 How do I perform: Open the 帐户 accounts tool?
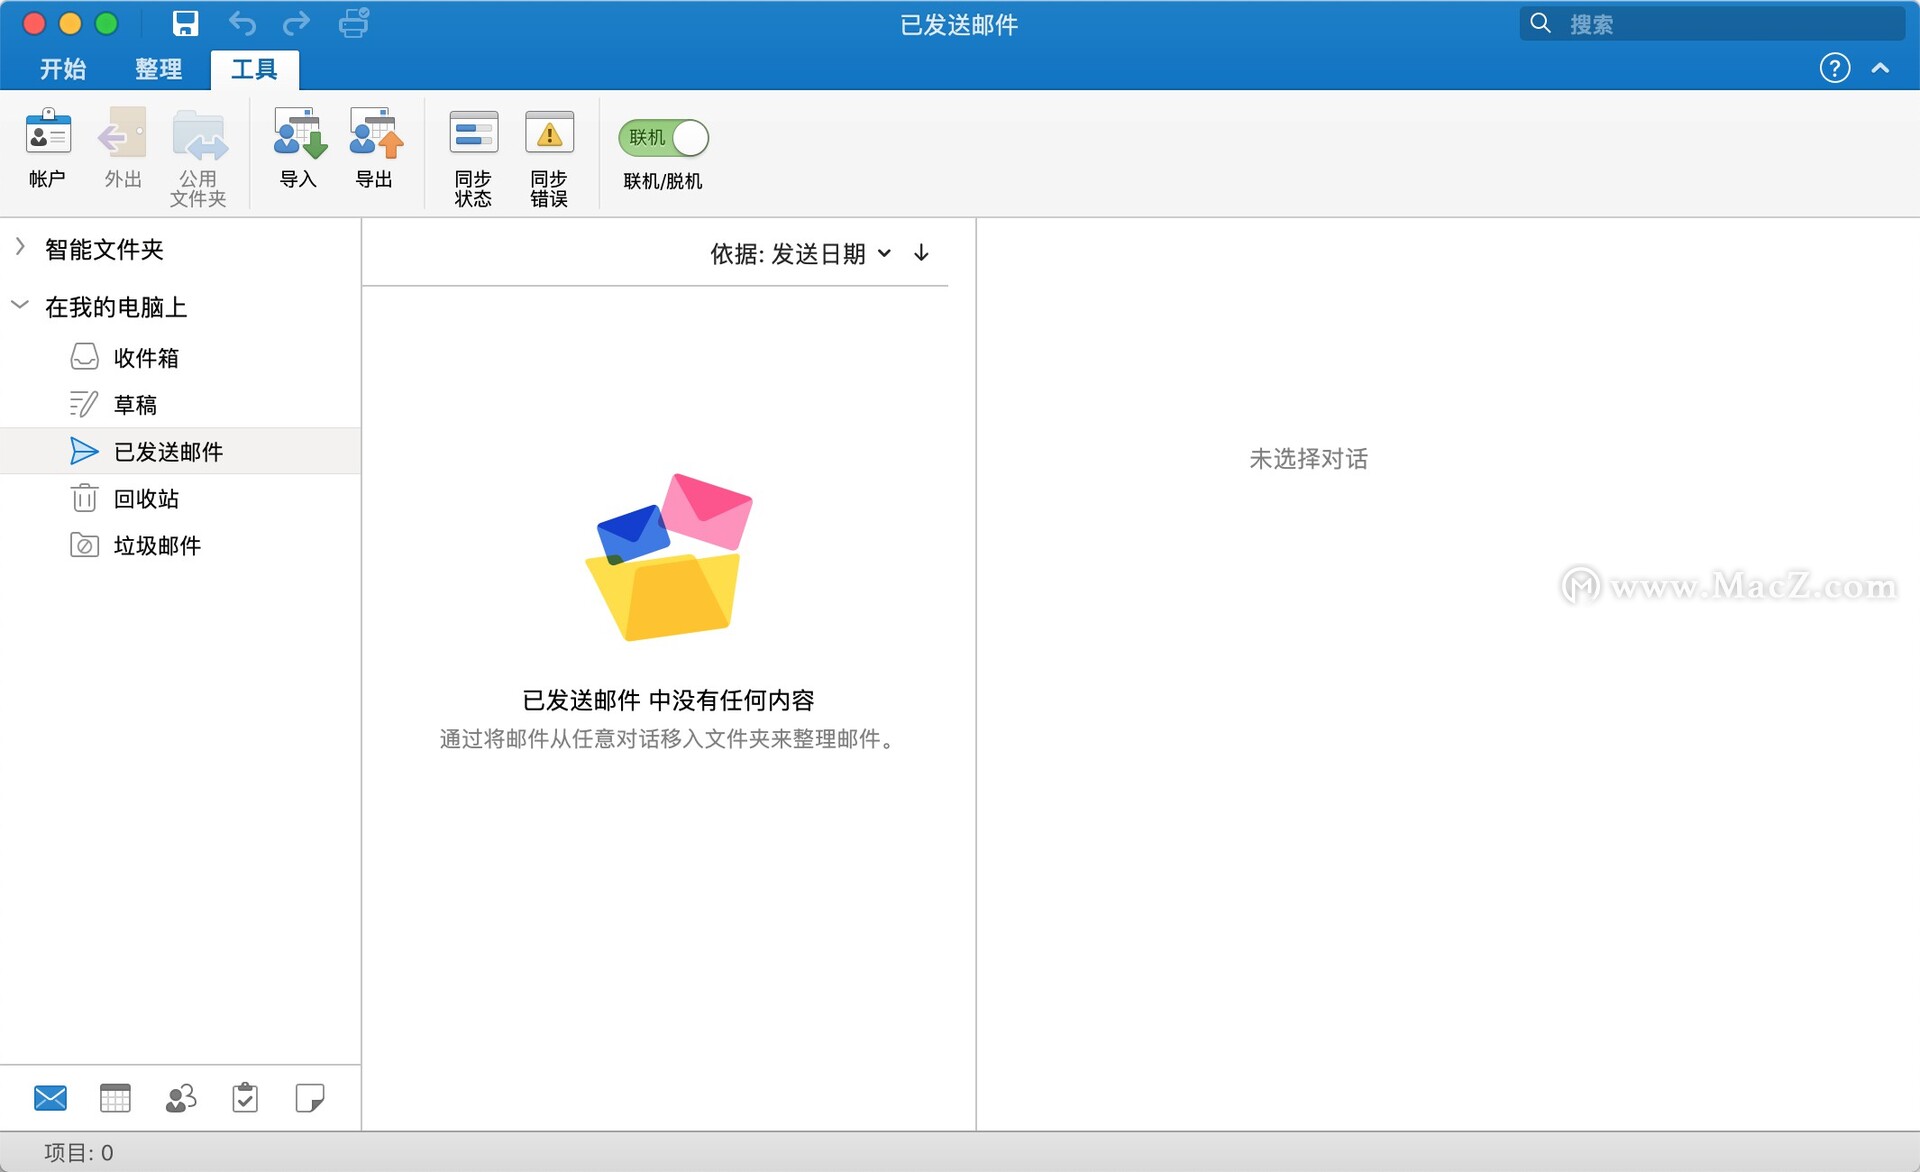click(x=47, y=148)
